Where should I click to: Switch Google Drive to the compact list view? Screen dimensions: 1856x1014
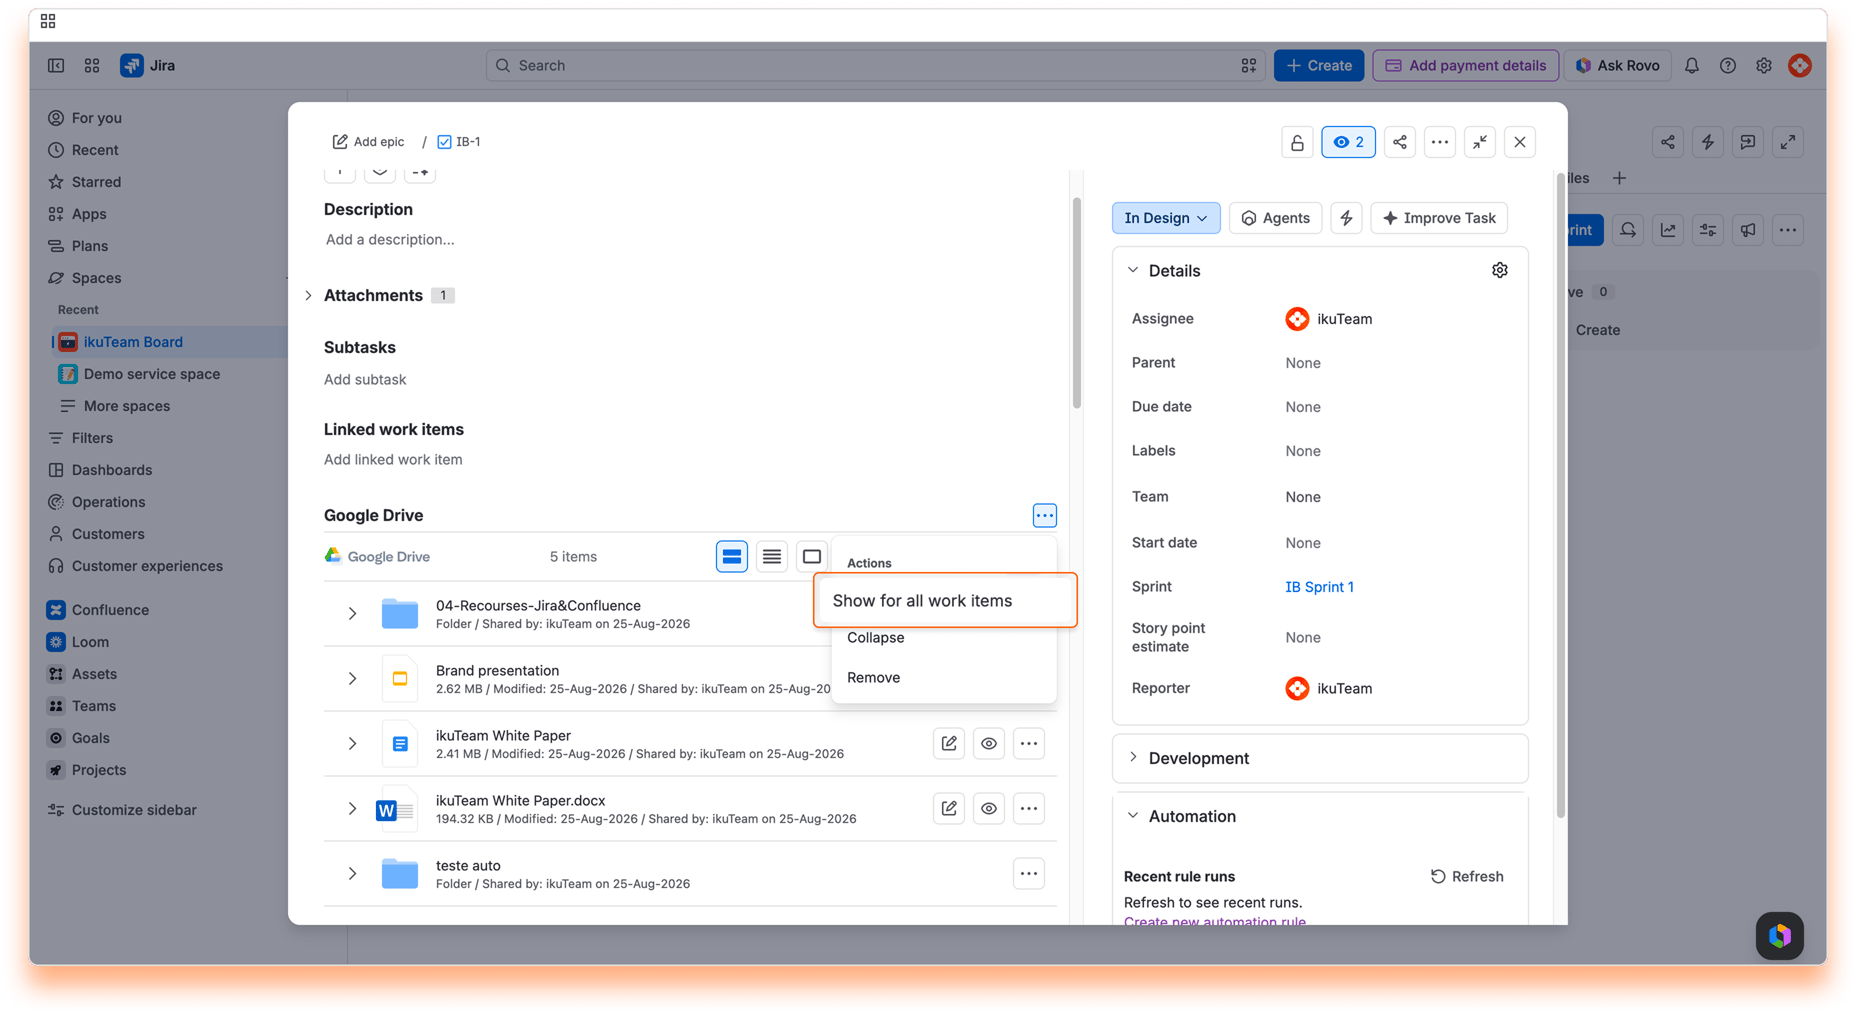(772, 556)
